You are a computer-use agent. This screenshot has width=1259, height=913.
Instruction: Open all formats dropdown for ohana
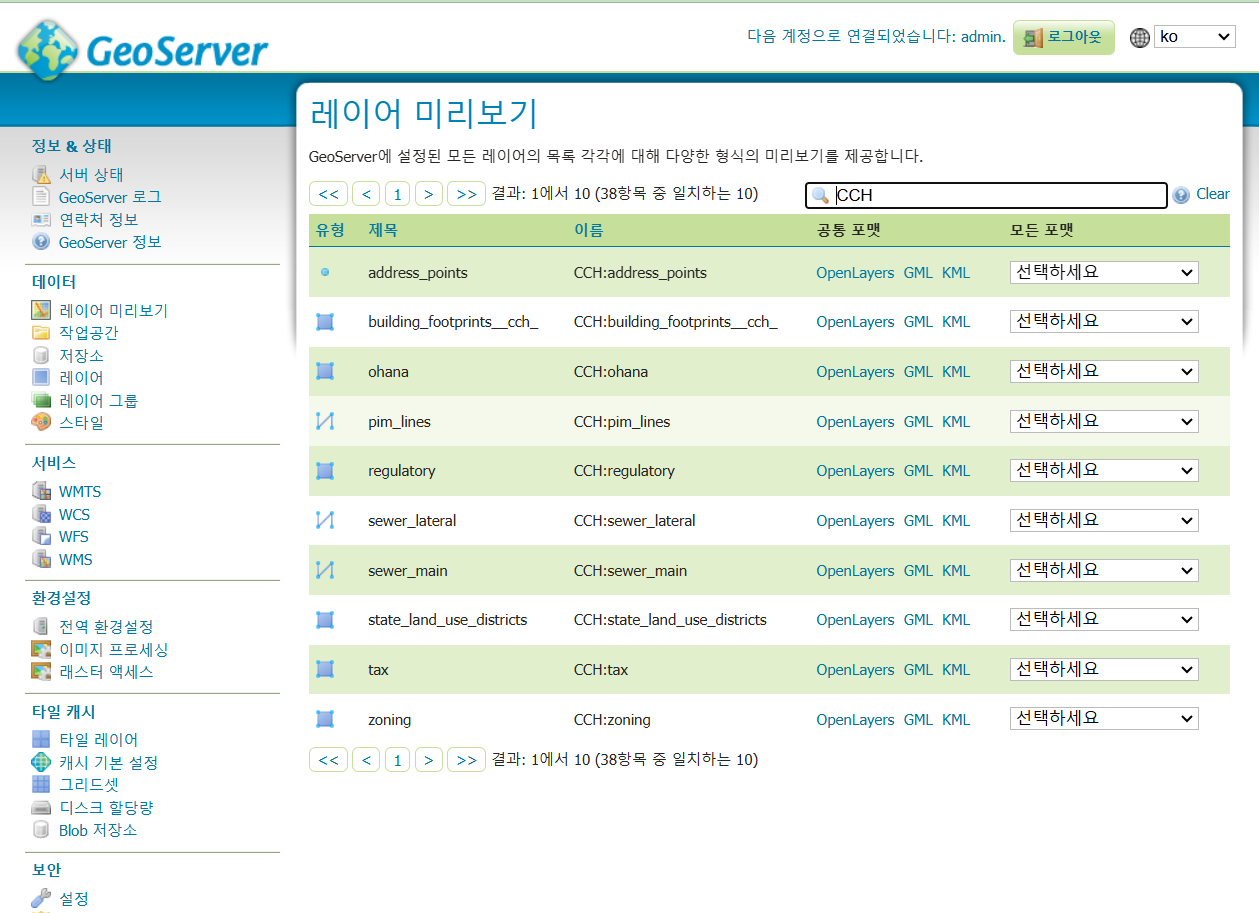tap(1104, 371)
